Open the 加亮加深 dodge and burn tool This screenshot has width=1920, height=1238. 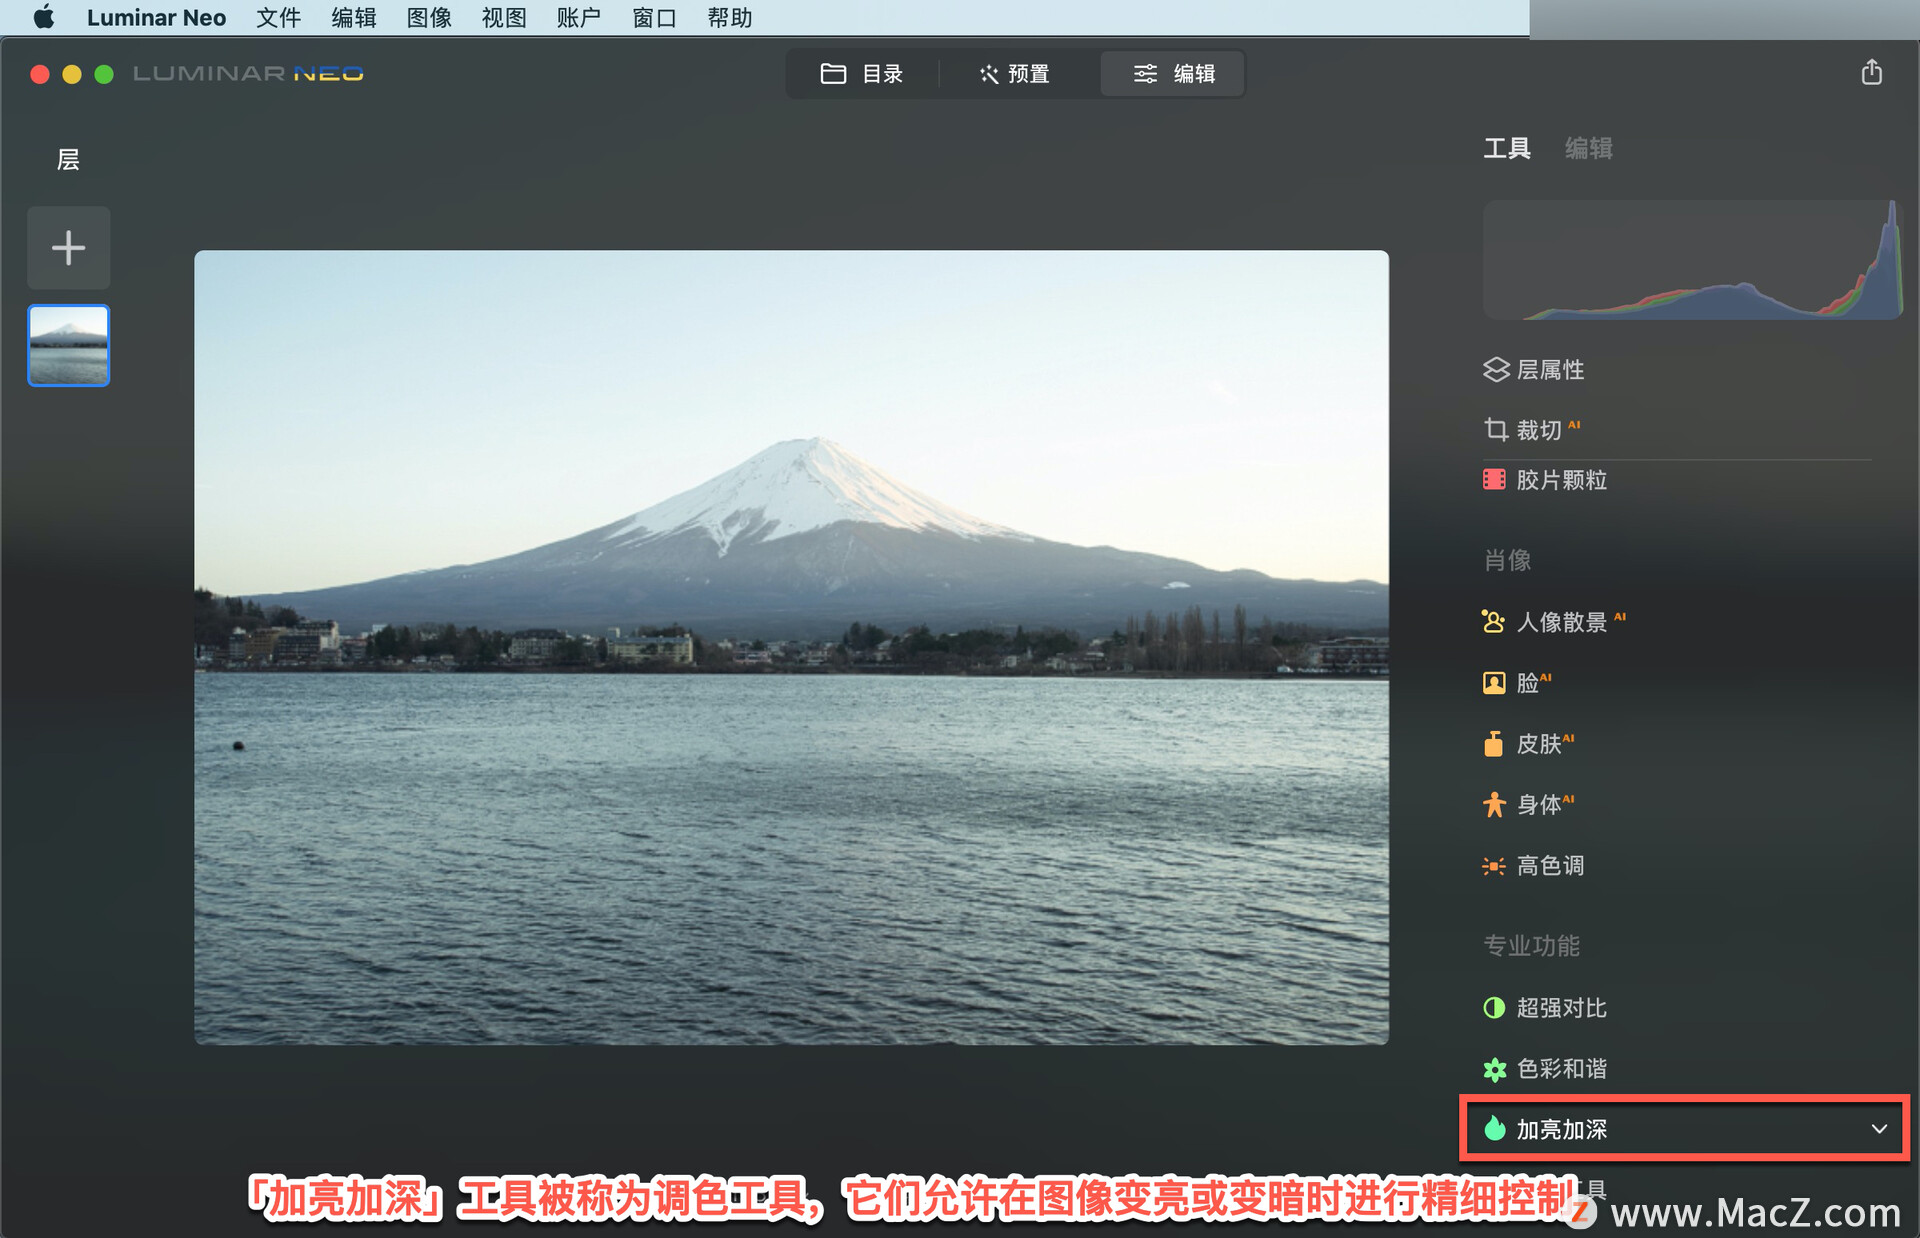pyautogui.click(x=1684, y=1129)
